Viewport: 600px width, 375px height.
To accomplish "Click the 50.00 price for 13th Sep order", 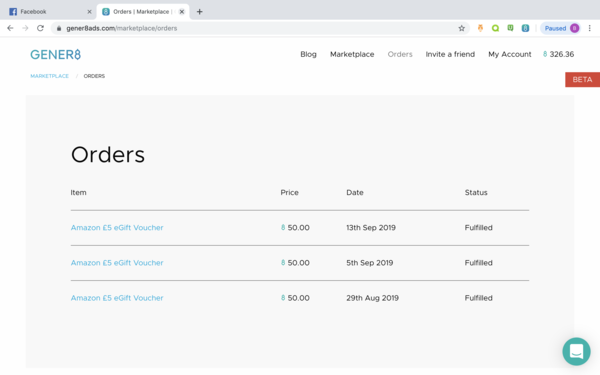I will pyautogui.click(x=295, y=228).
